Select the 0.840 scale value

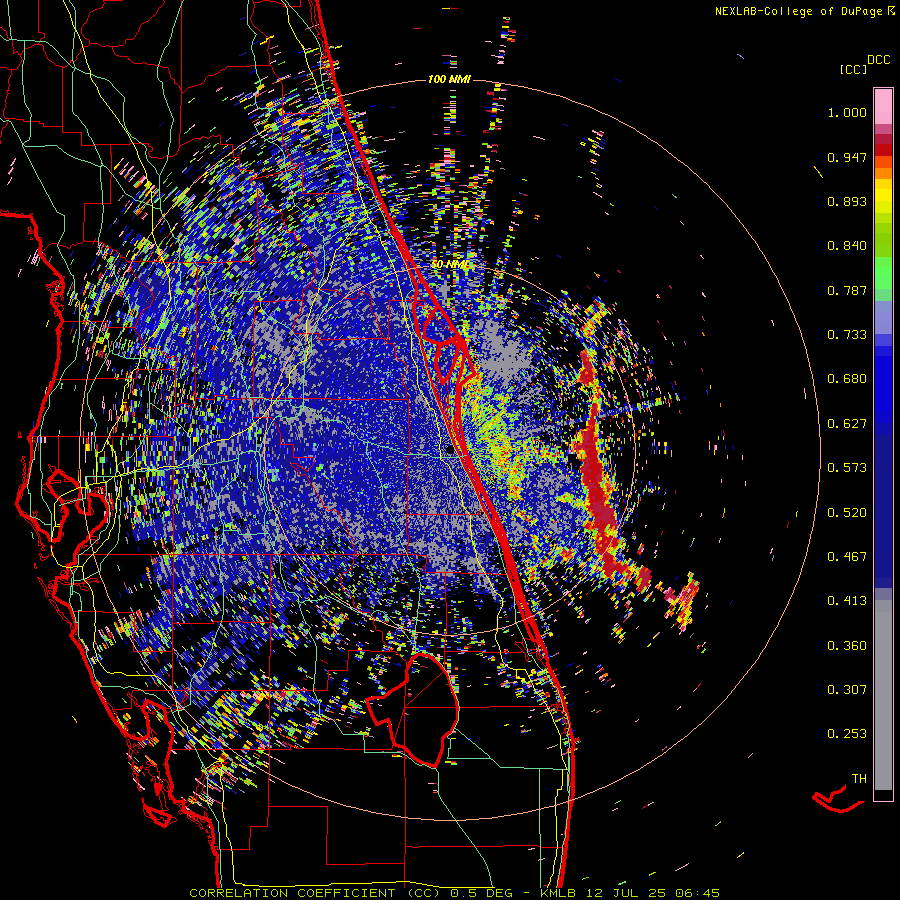pyautogui.click(x=847, y=246)
